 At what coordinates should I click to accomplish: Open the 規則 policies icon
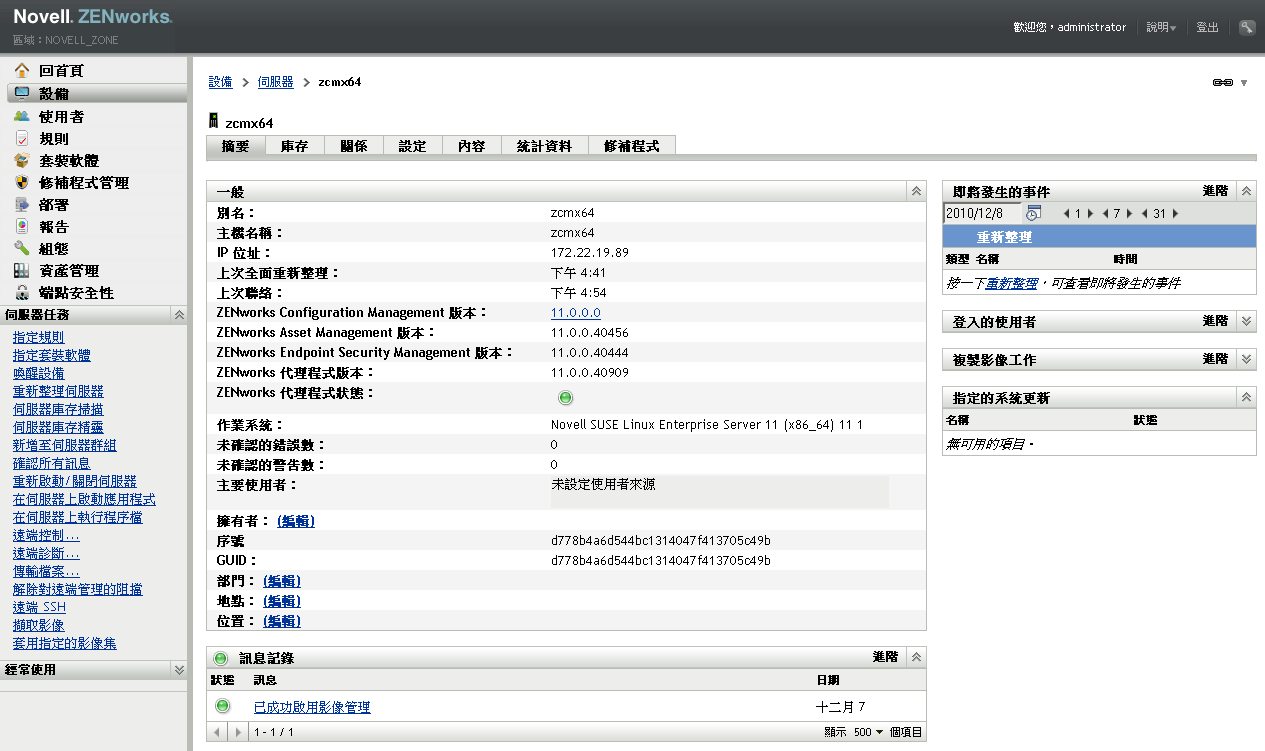pyautogui.click(x=21, y=138)
